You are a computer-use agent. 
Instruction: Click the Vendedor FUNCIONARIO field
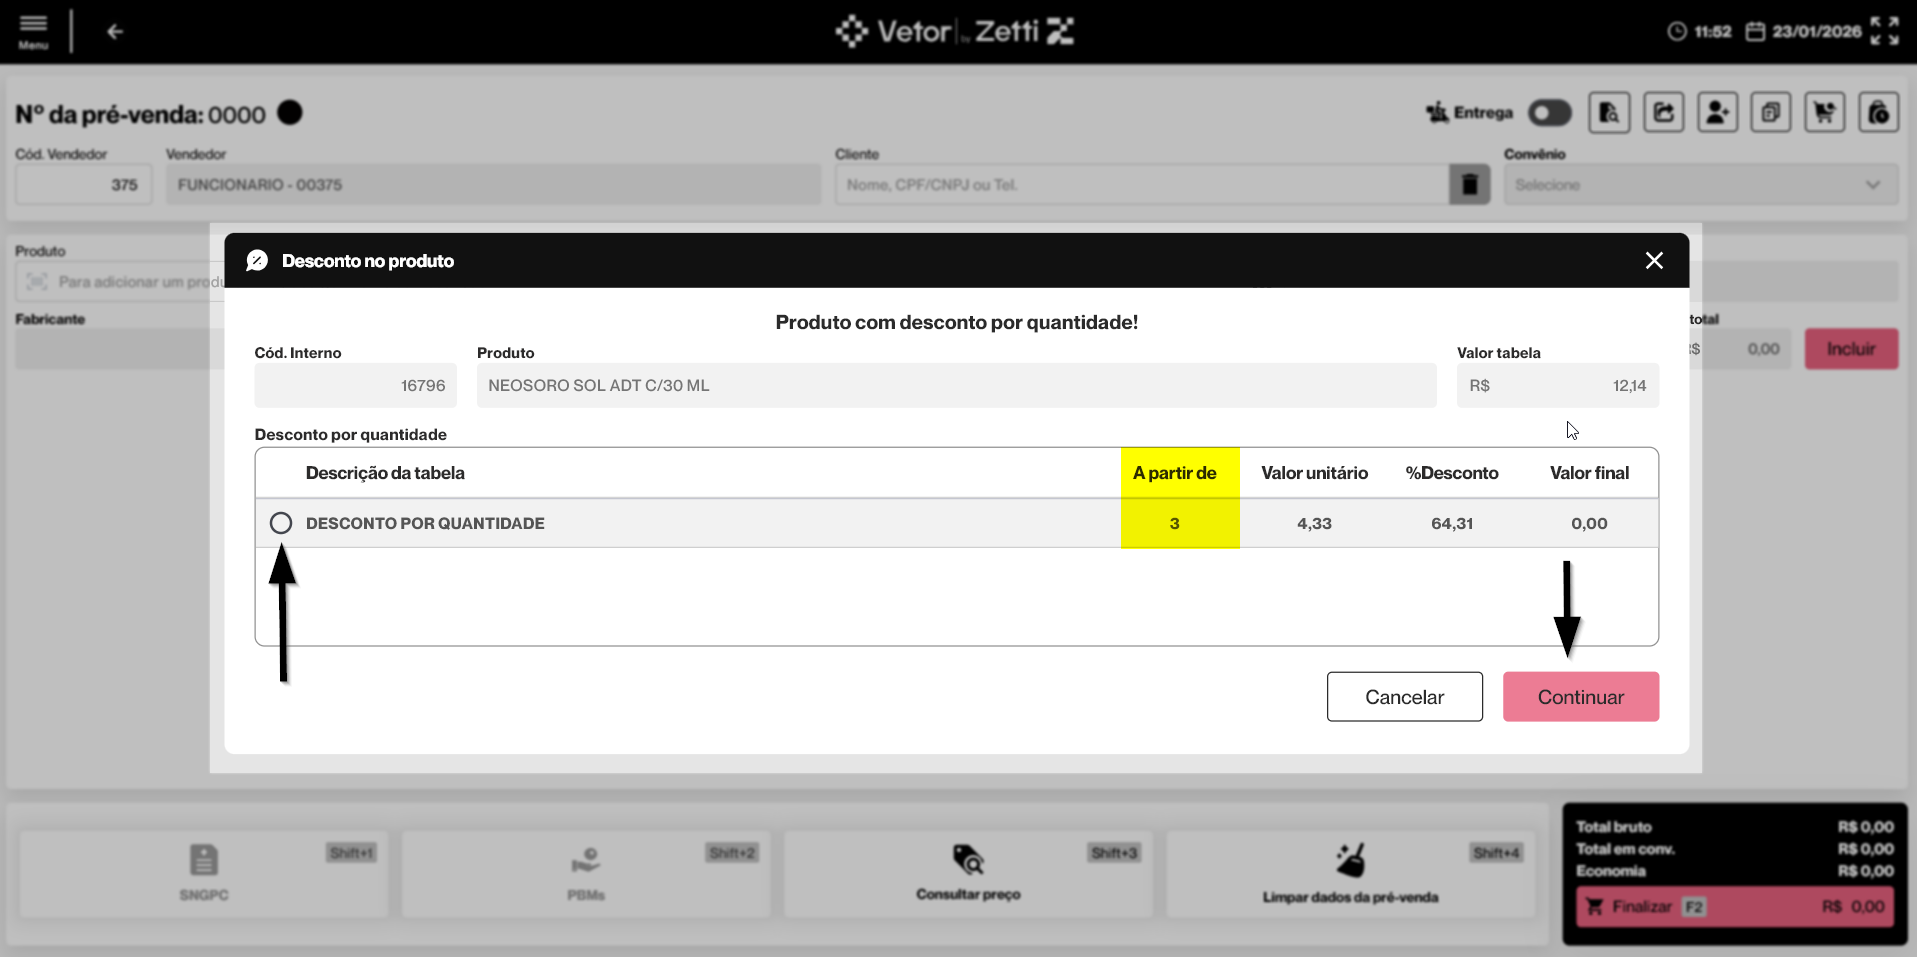pyautogui.click(x=493, y=185)
